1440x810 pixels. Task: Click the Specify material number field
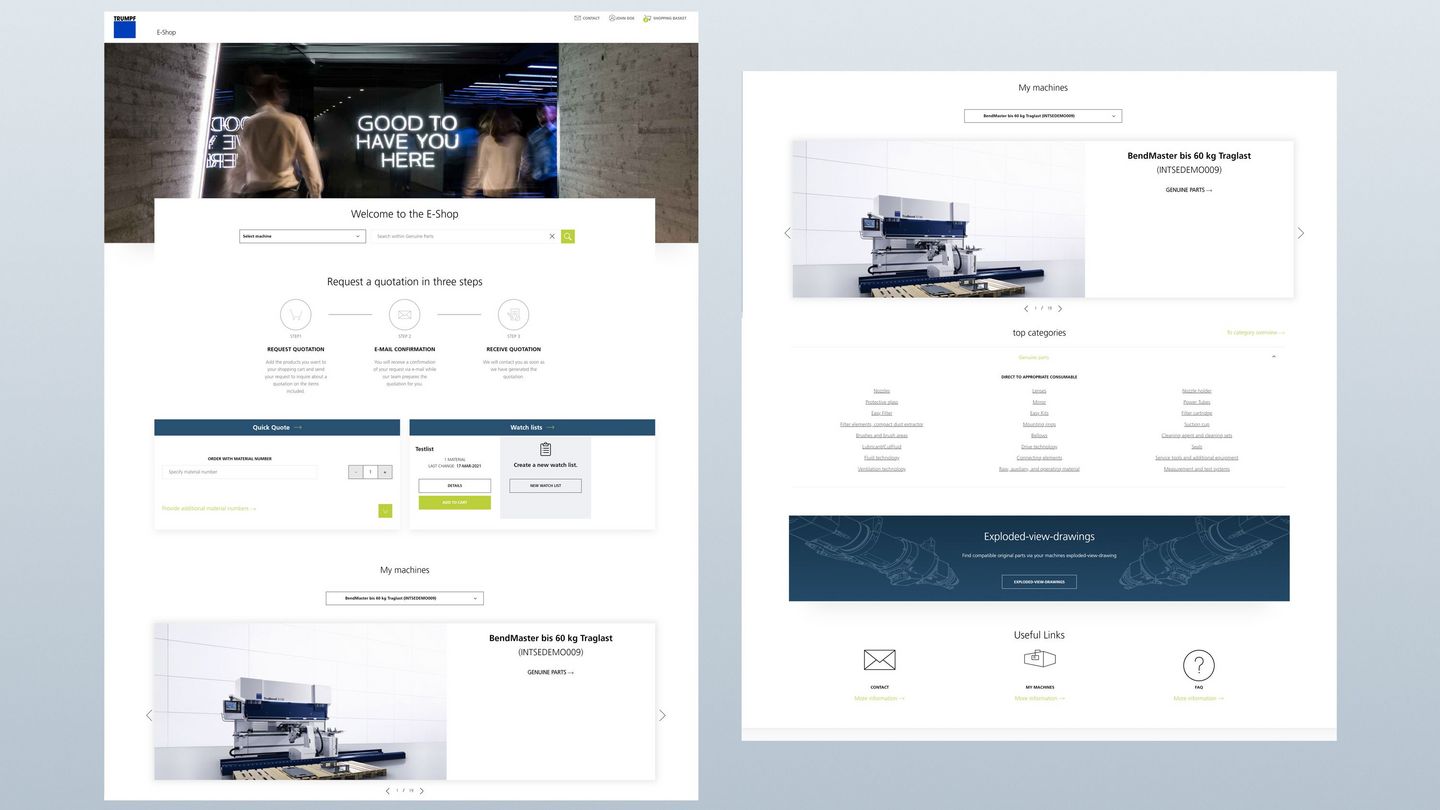tap(240, 472)
